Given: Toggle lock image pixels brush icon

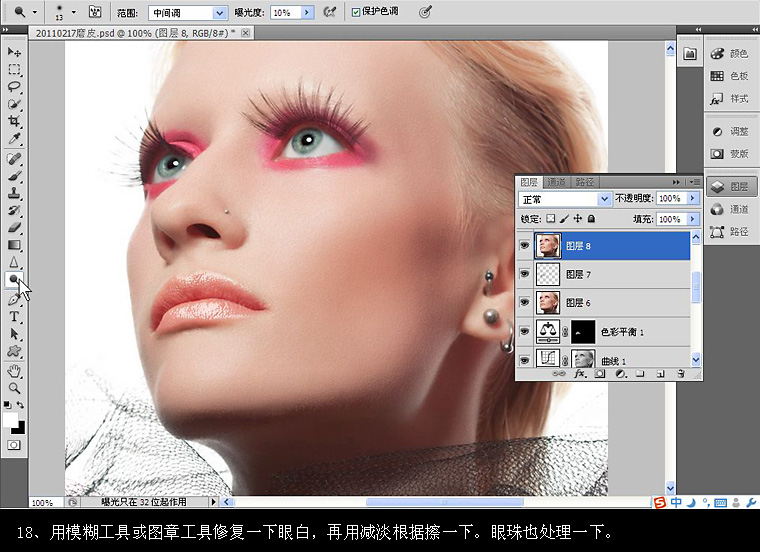Looking at the screenshot, I should [x=564, y=219].
